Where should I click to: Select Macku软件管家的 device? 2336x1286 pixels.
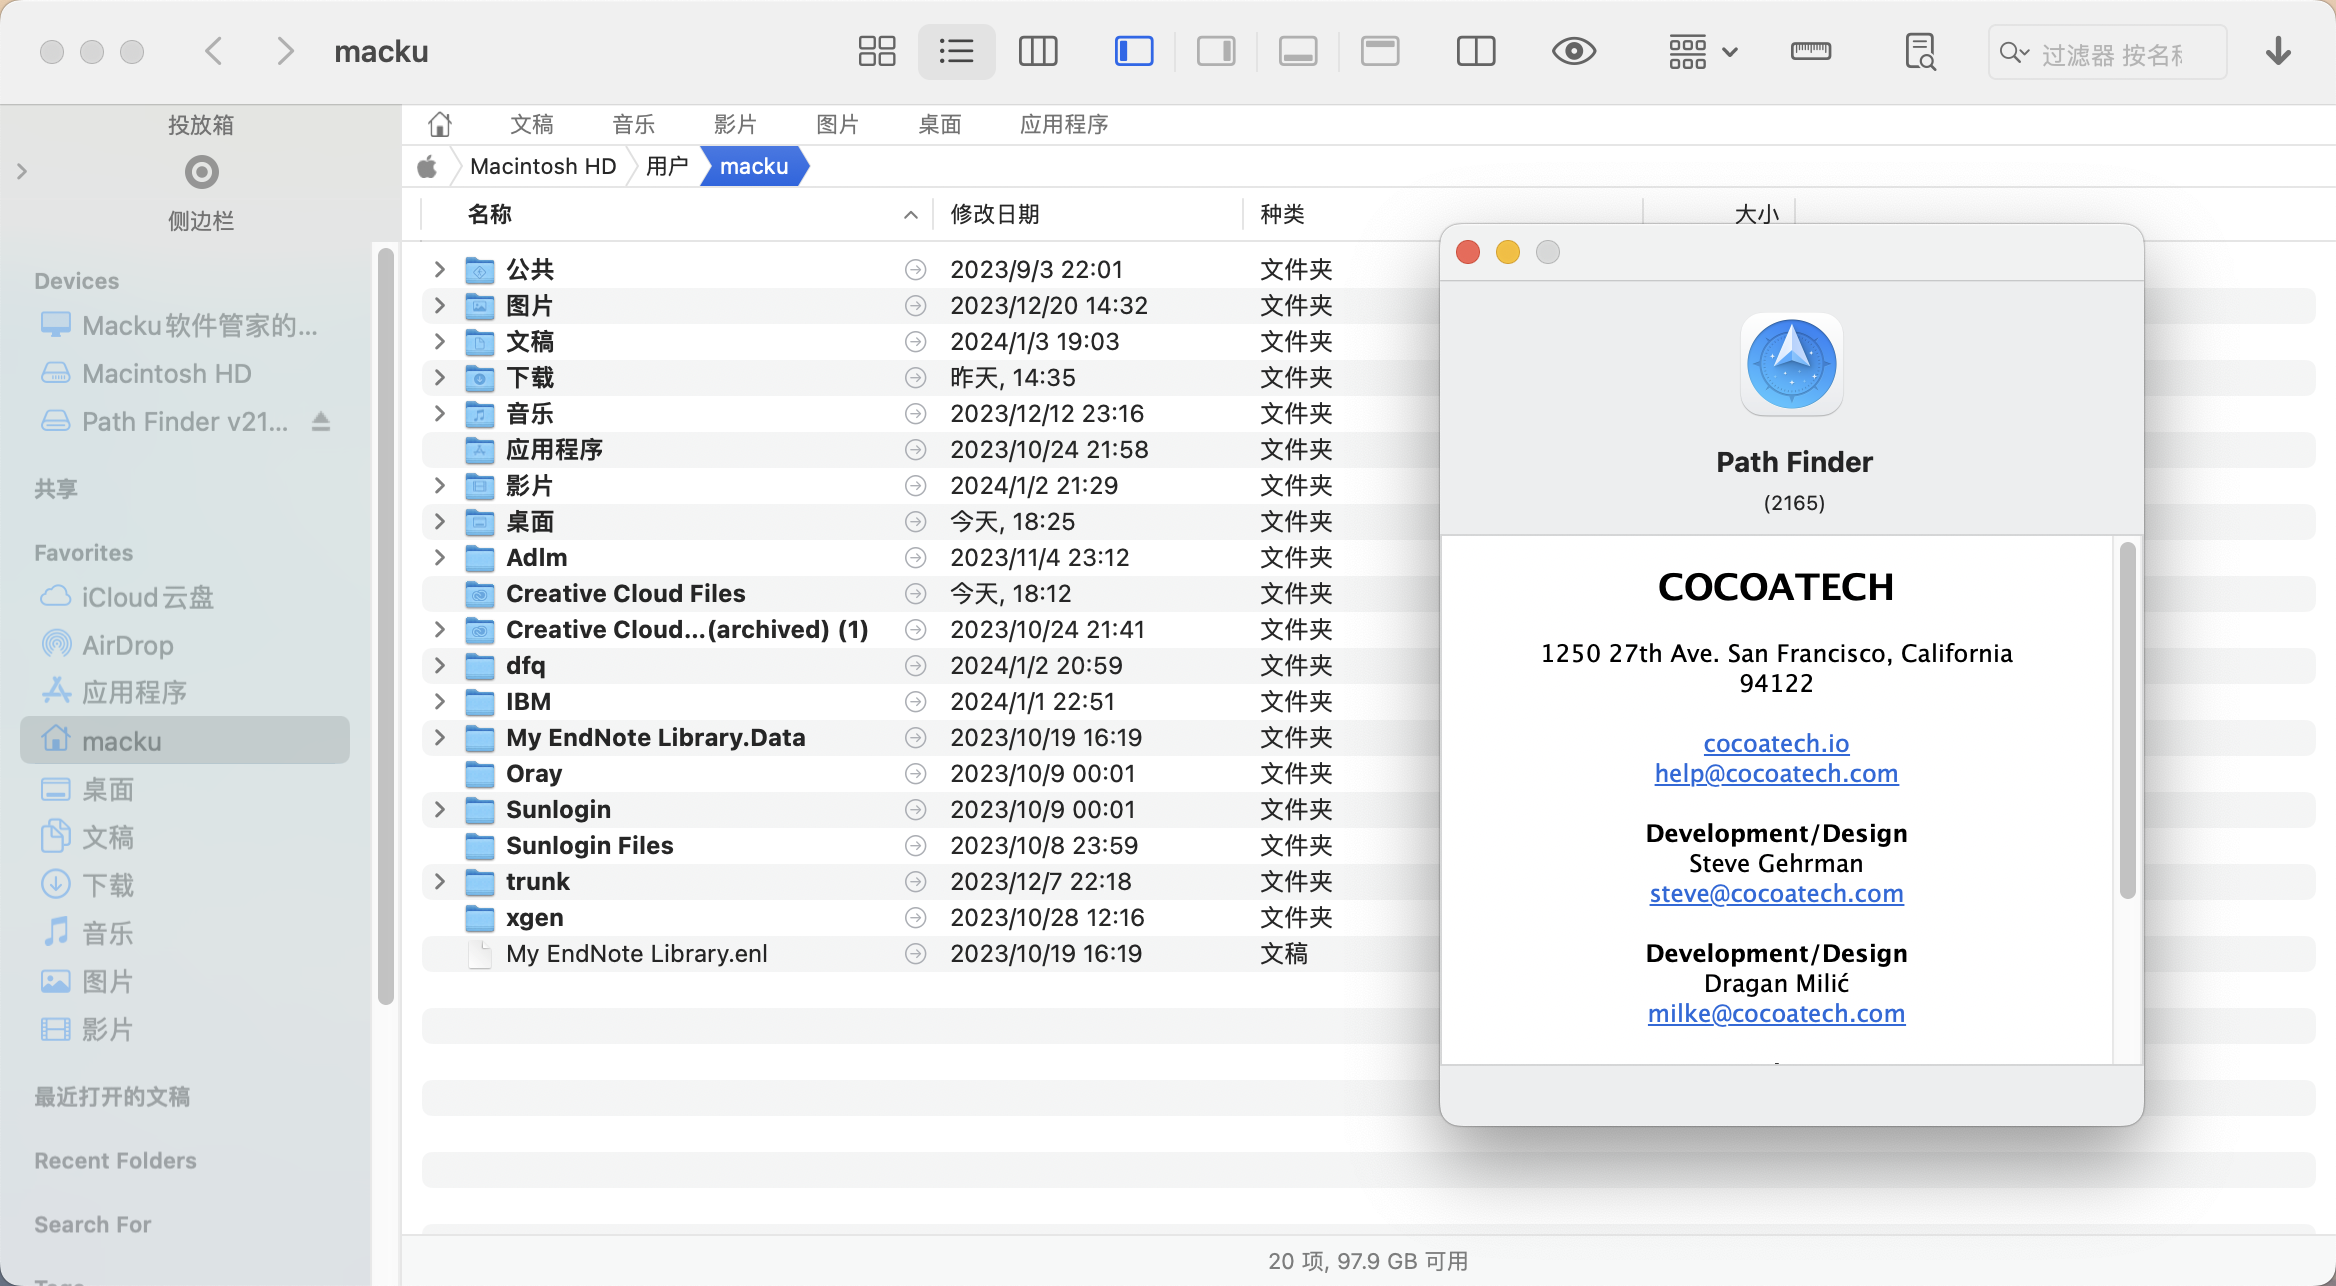[199, 325]
